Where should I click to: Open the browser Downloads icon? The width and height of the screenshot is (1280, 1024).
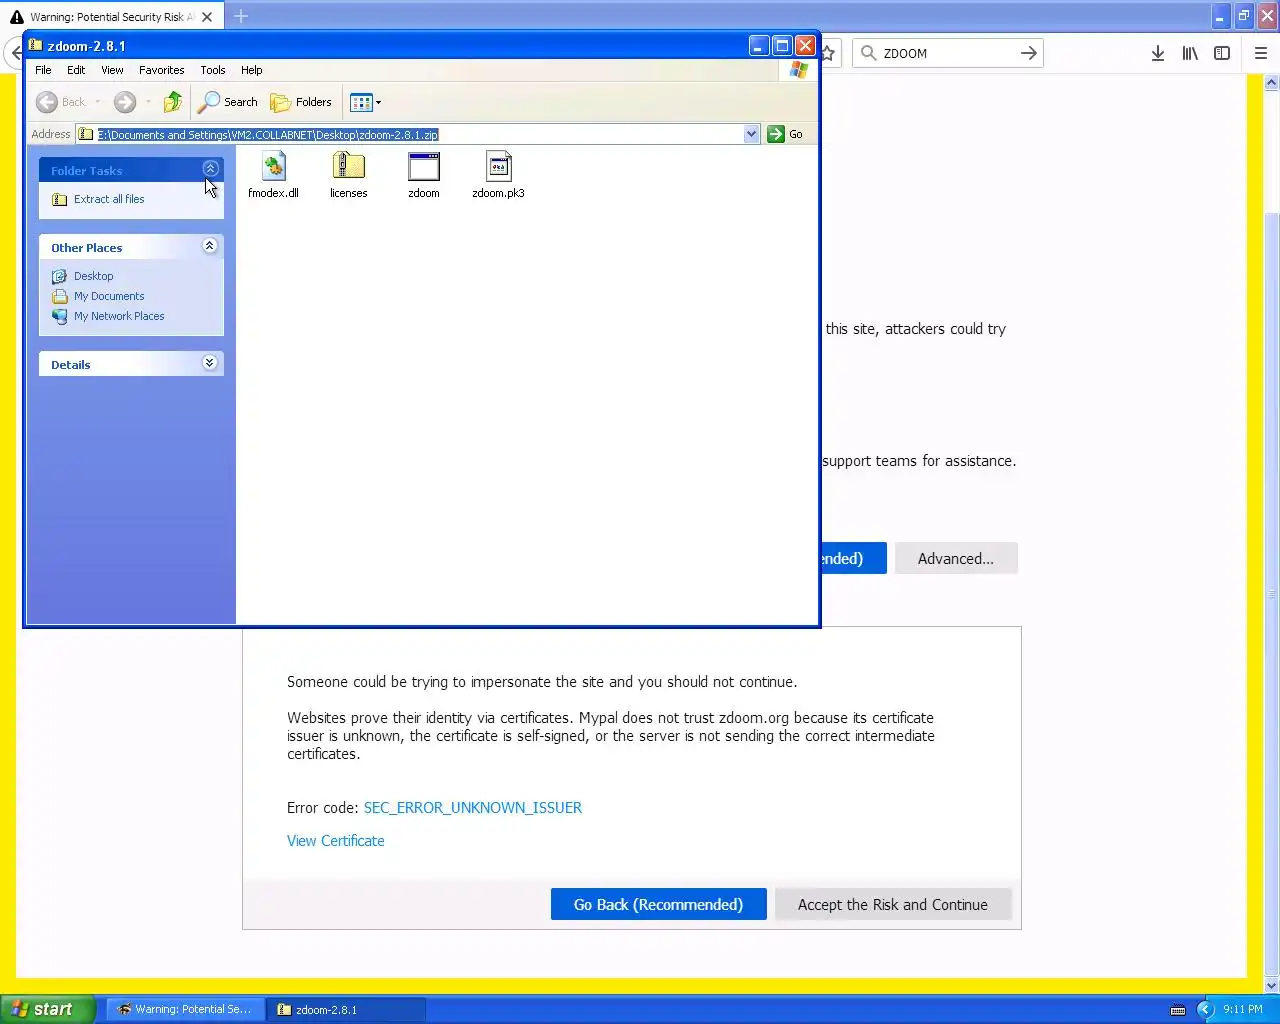point(1157,53)
